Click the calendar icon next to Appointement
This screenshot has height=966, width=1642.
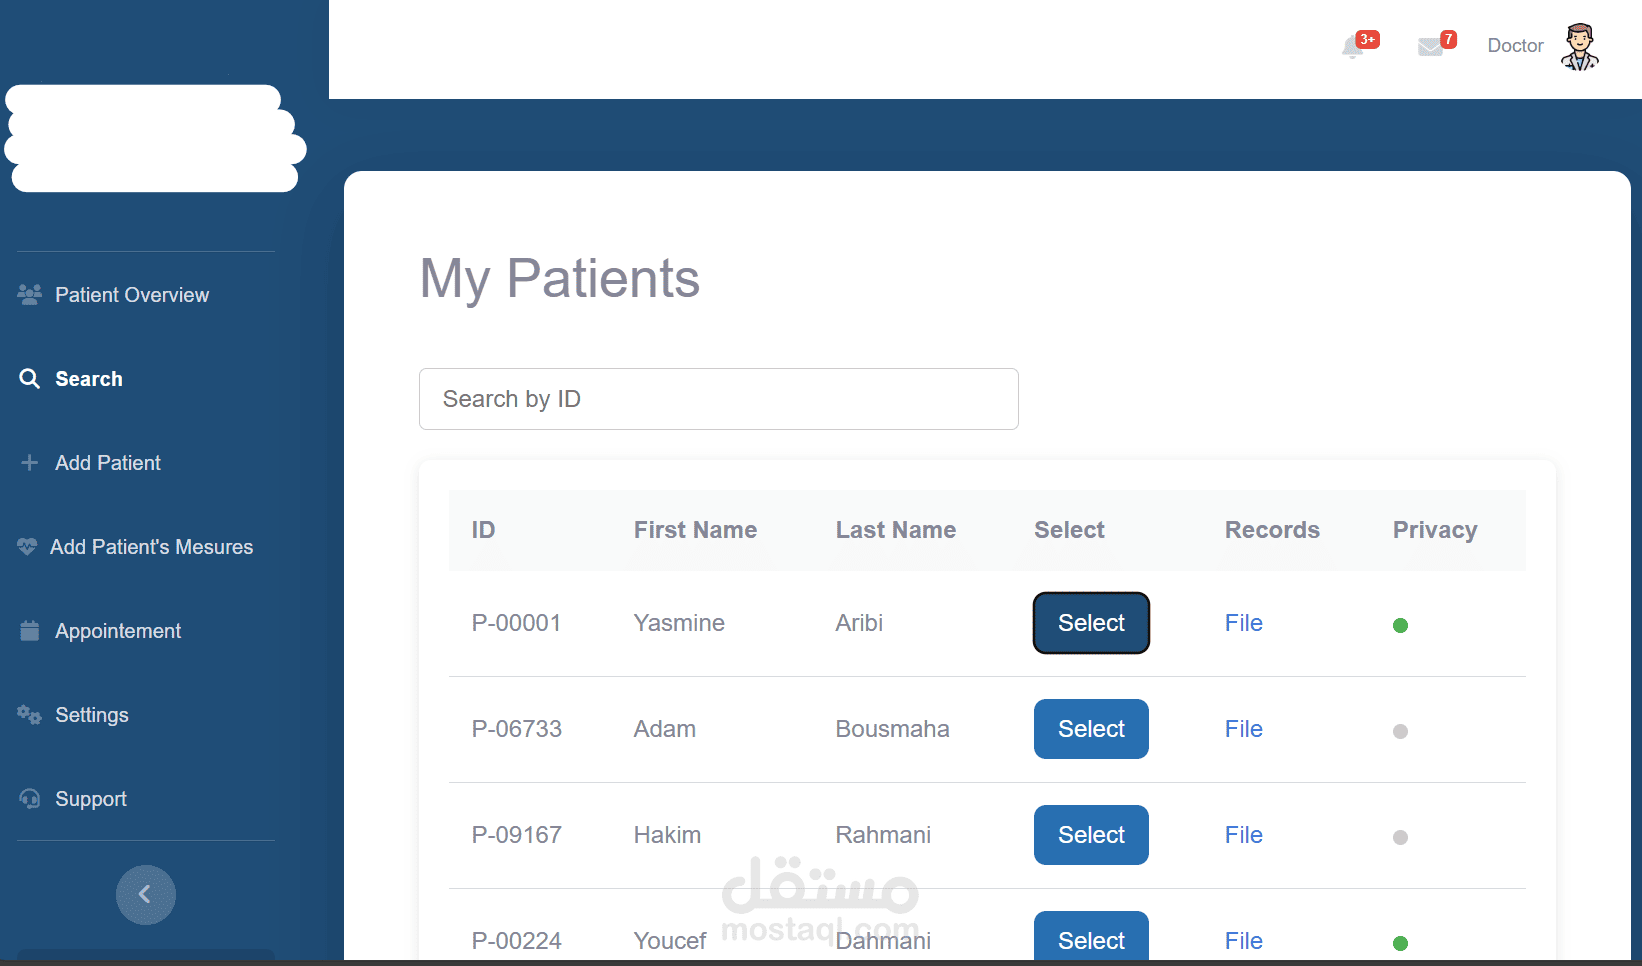30,630
